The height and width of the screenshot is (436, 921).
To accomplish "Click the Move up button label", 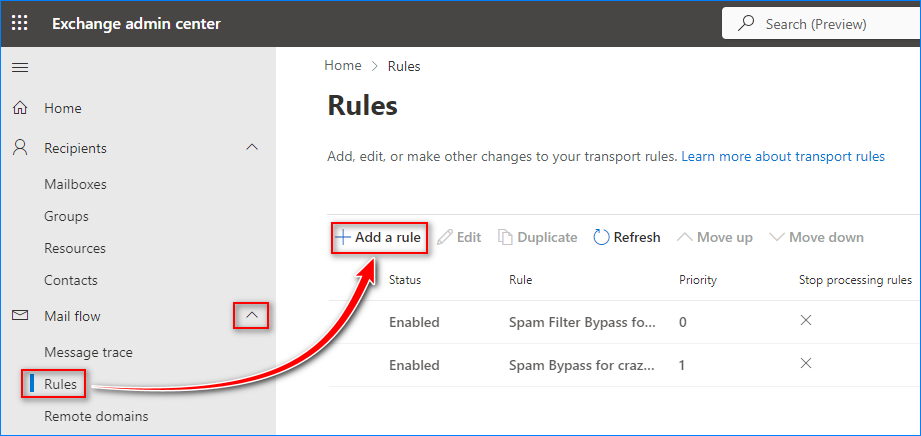I will tap(725, 237).
